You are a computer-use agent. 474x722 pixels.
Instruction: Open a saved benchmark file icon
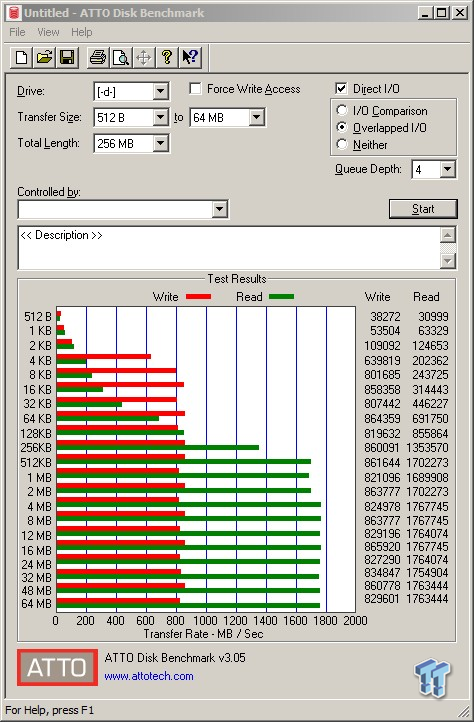[x=44, y=58]
